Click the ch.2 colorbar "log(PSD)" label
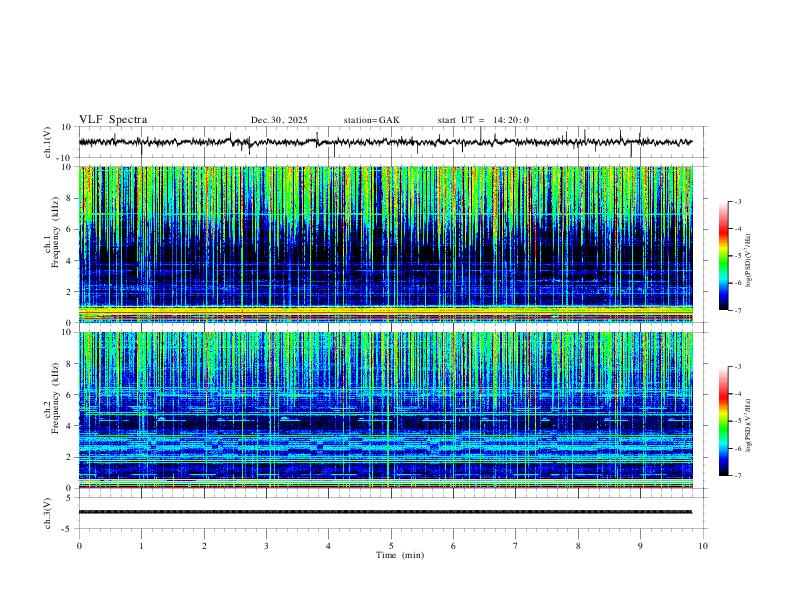Image resolution: width=792 pixels, height=612 pixels. pos(749,425)
